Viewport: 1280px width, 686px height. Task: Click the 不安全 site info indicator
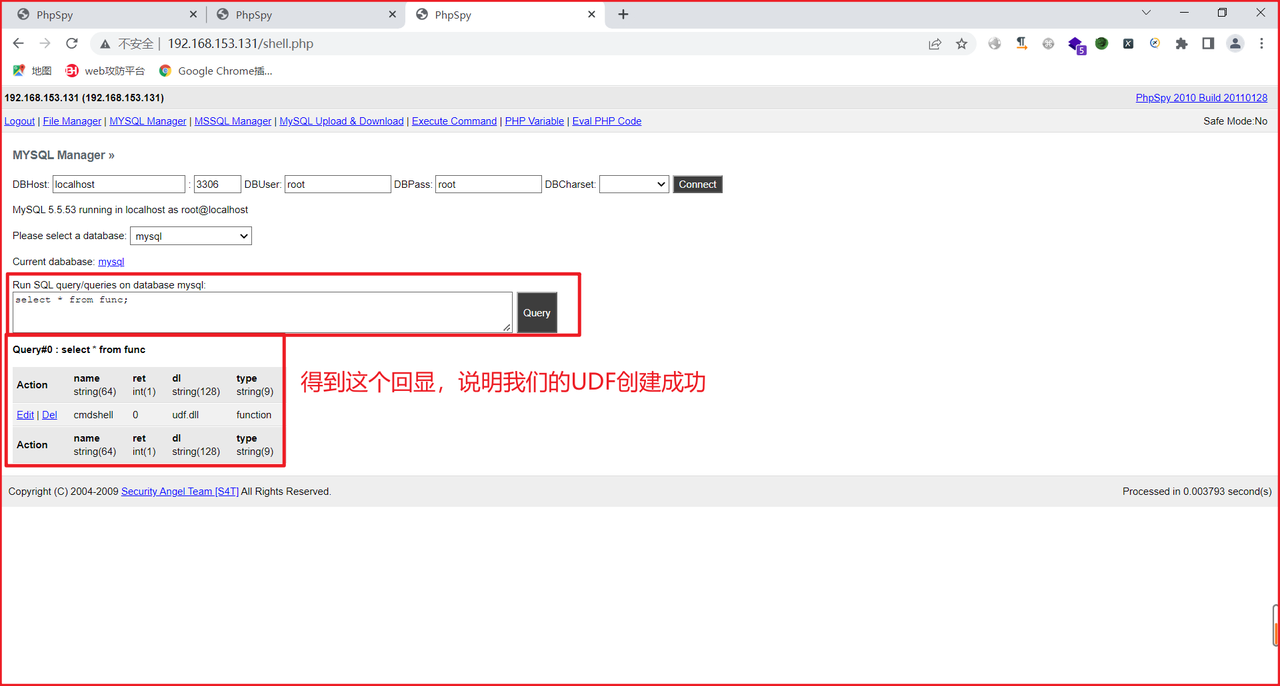coord(126,44)
